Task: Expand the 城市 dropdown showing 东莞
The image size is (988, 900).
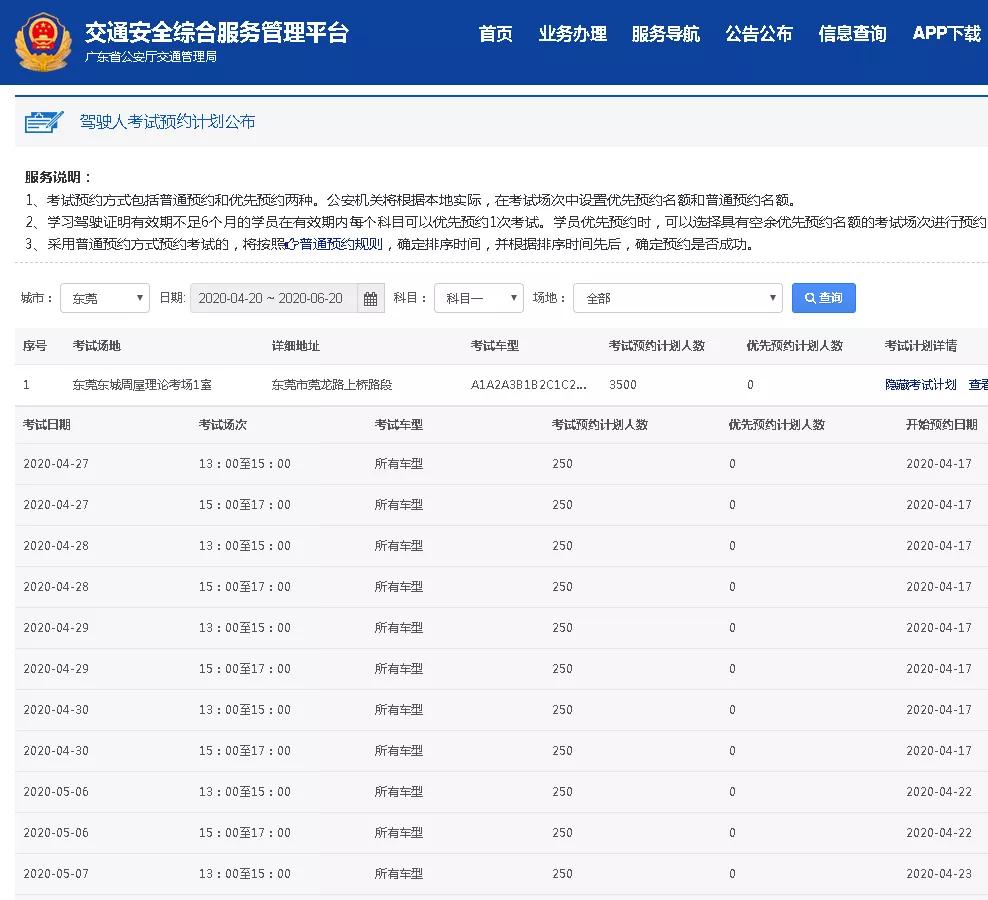Action: click(105, 298)
